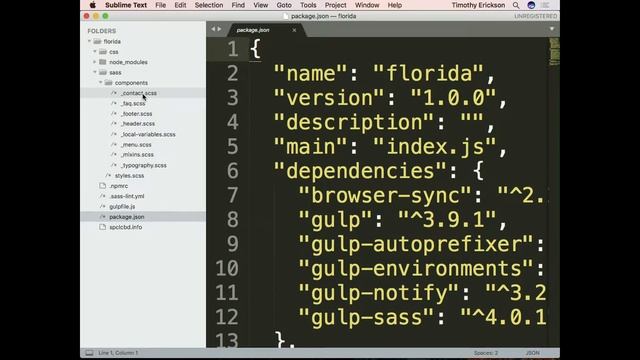The width and height of the screenshot is (640, 360).
Task: Open the Sublime Text application menu
Action: 126,5
